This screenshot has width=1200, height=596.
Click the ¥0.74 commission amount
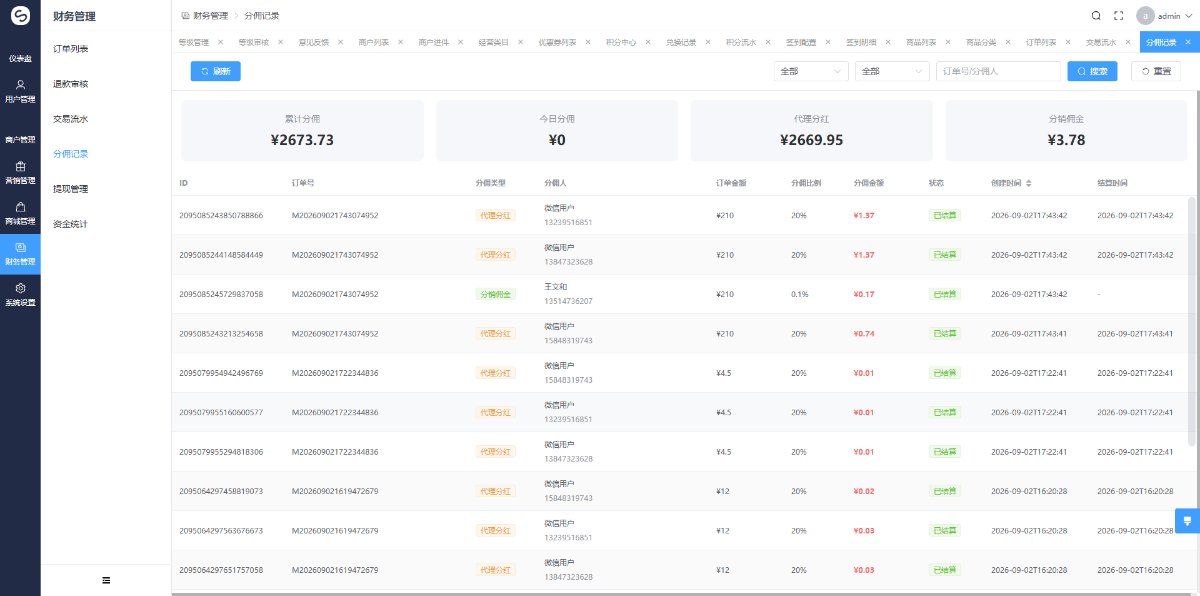pos(865,333)
